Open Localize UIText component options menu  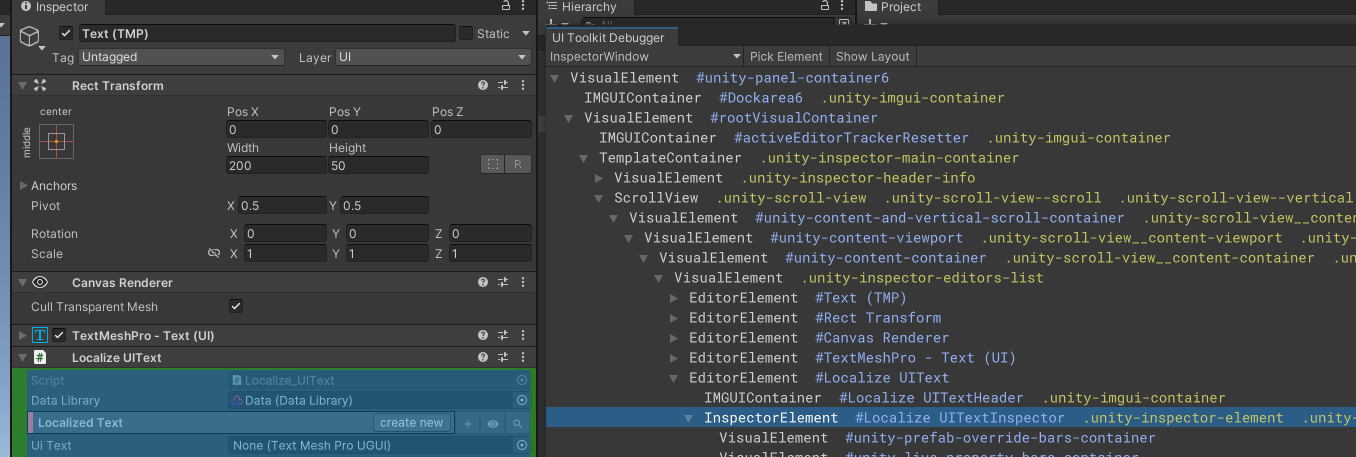[x=522, y=358]
